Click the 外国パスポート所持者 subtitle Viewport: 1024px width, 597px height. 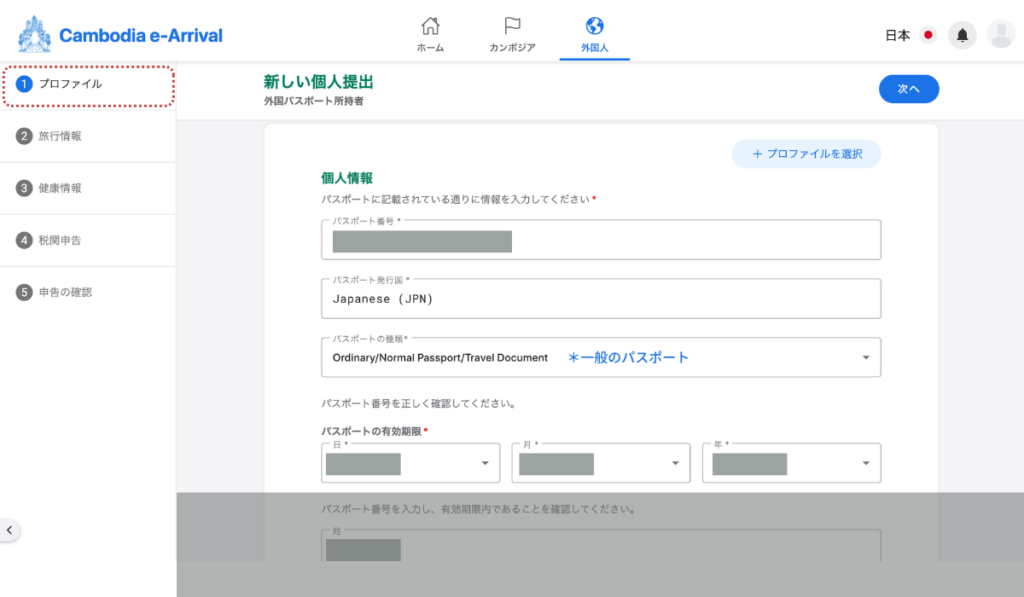coord(313,101)
